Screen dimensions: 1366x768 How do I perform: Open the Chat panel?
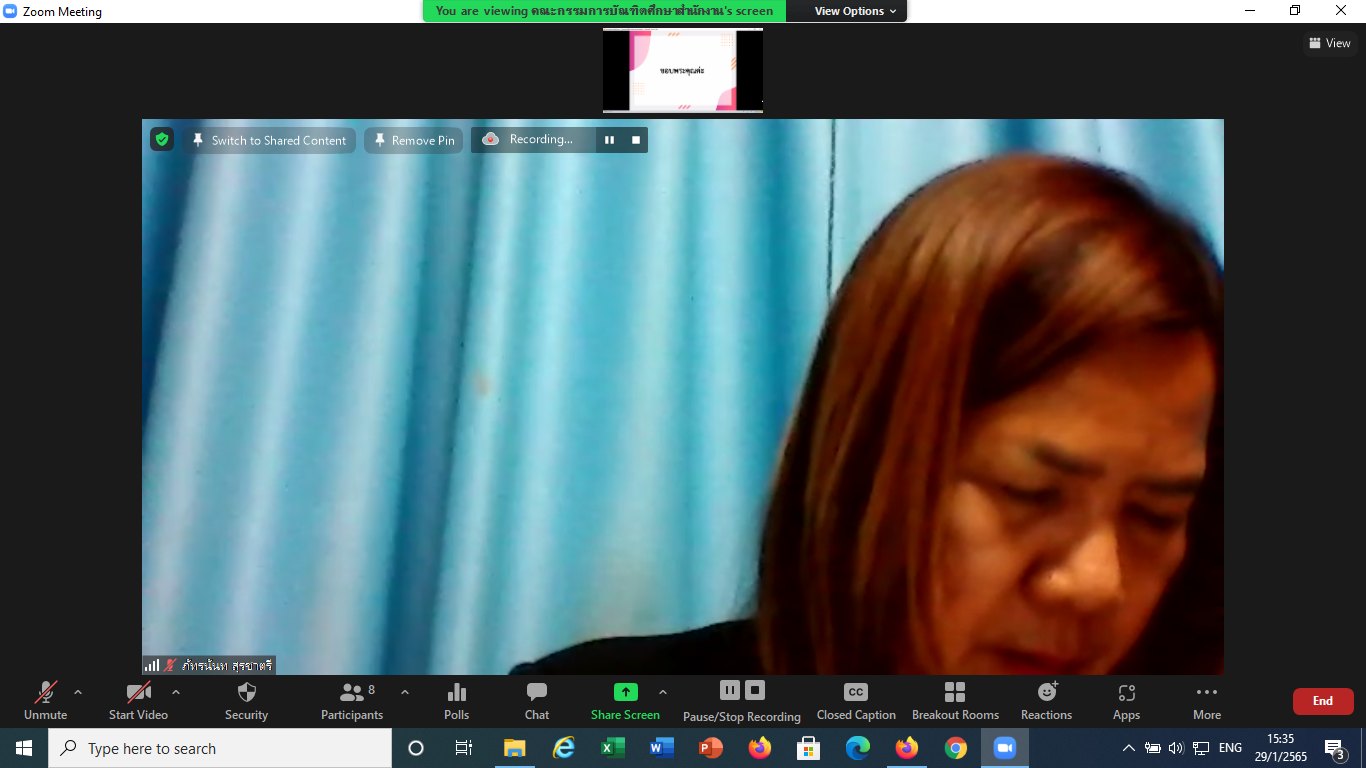tap(537, 701)
